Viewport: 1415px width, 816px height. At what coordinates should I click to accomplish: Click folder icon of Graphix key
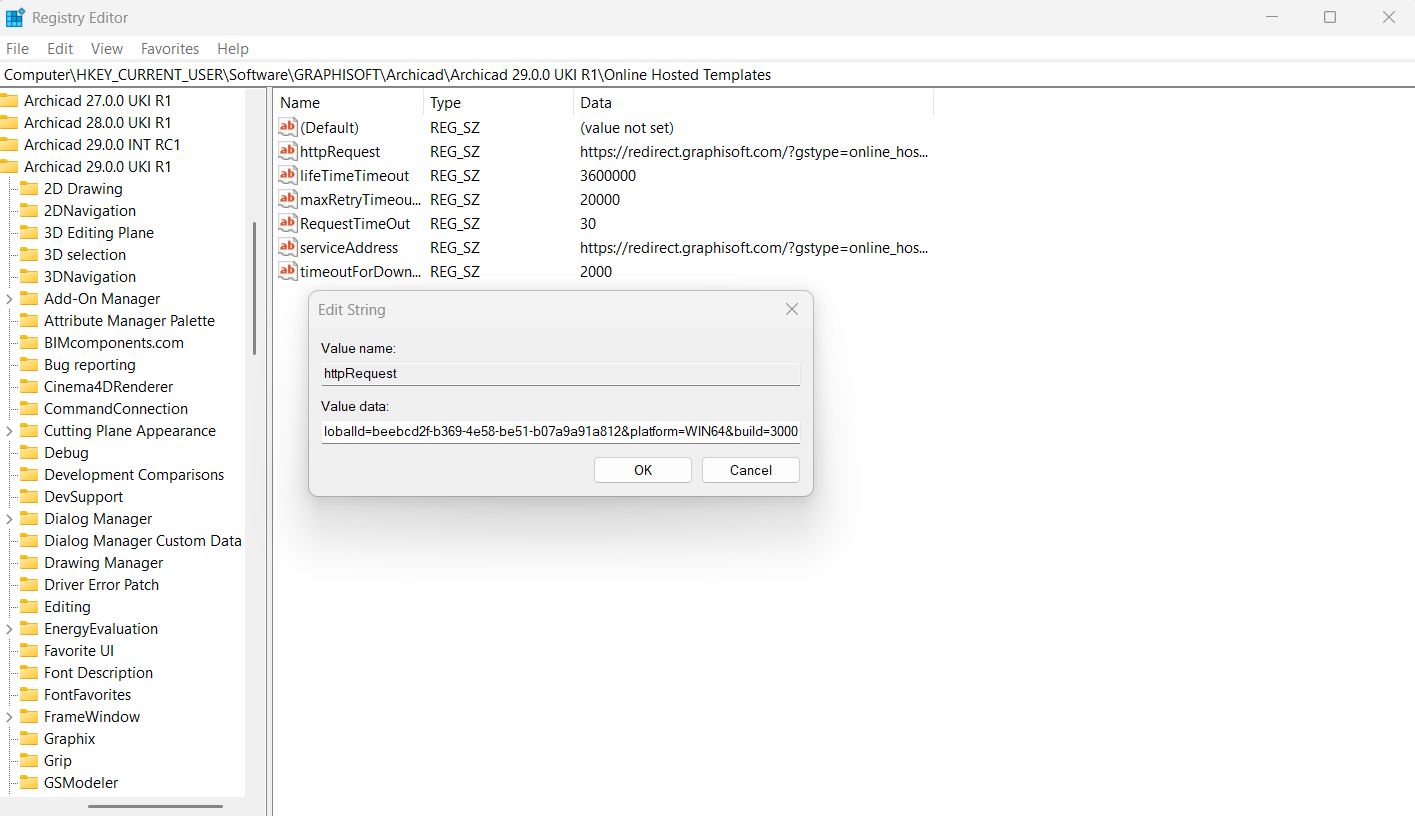point(29,738)
